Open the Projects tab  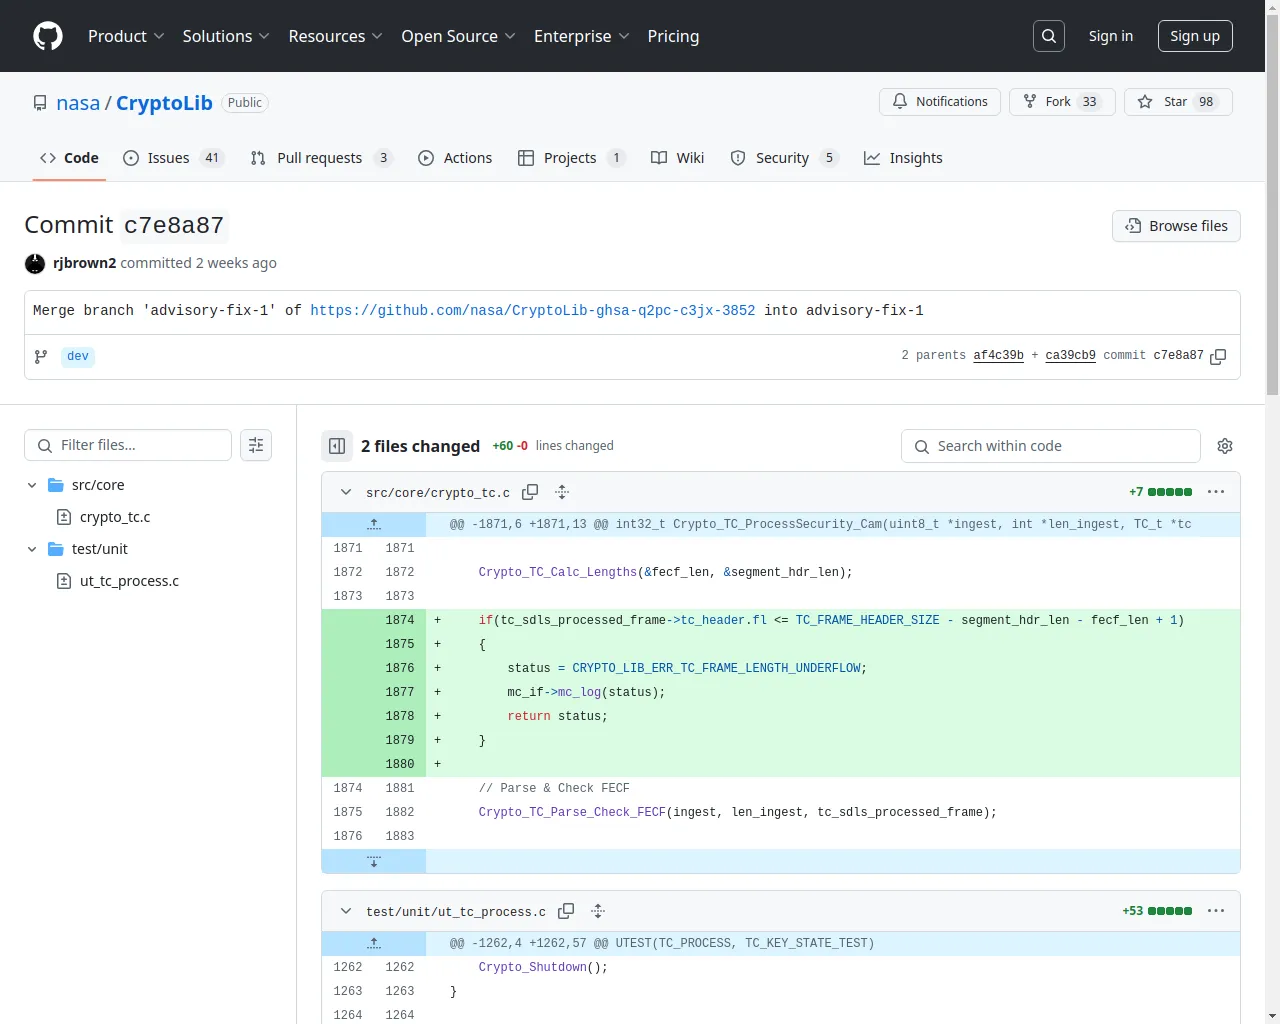coord(571,158)
